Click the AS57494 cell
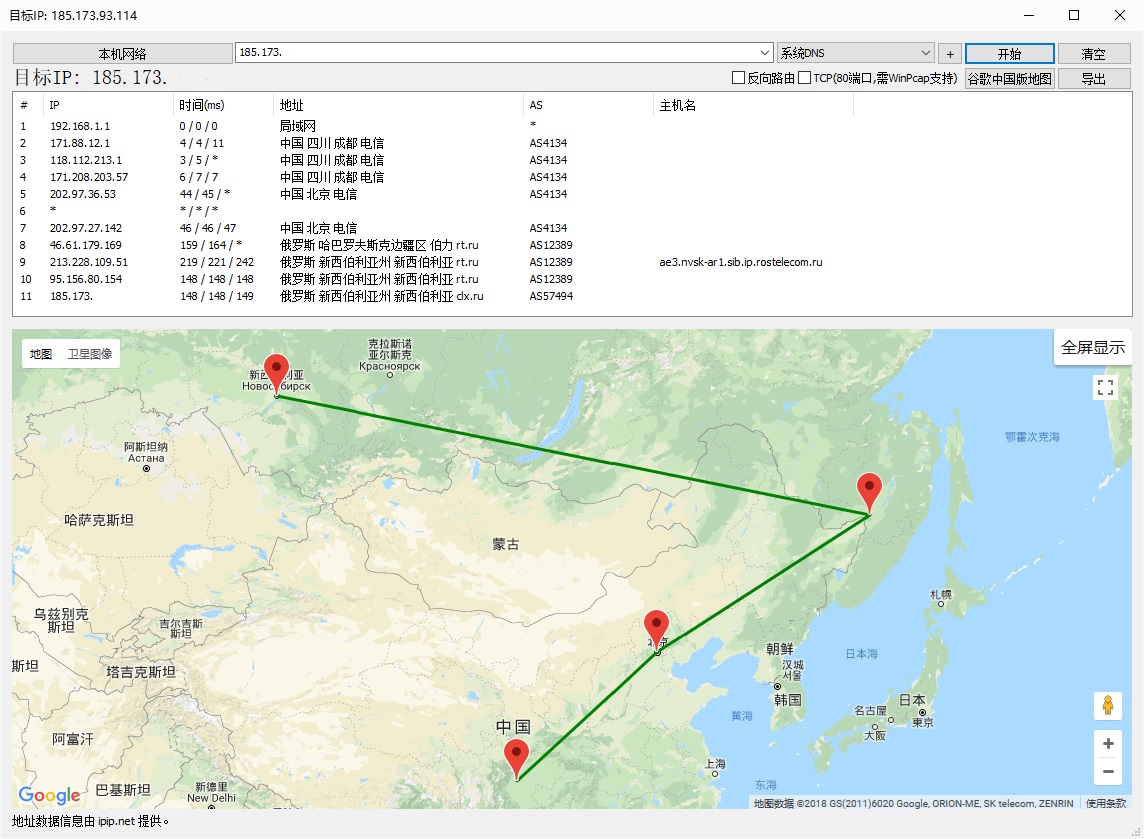 click(x=551, y=296)
